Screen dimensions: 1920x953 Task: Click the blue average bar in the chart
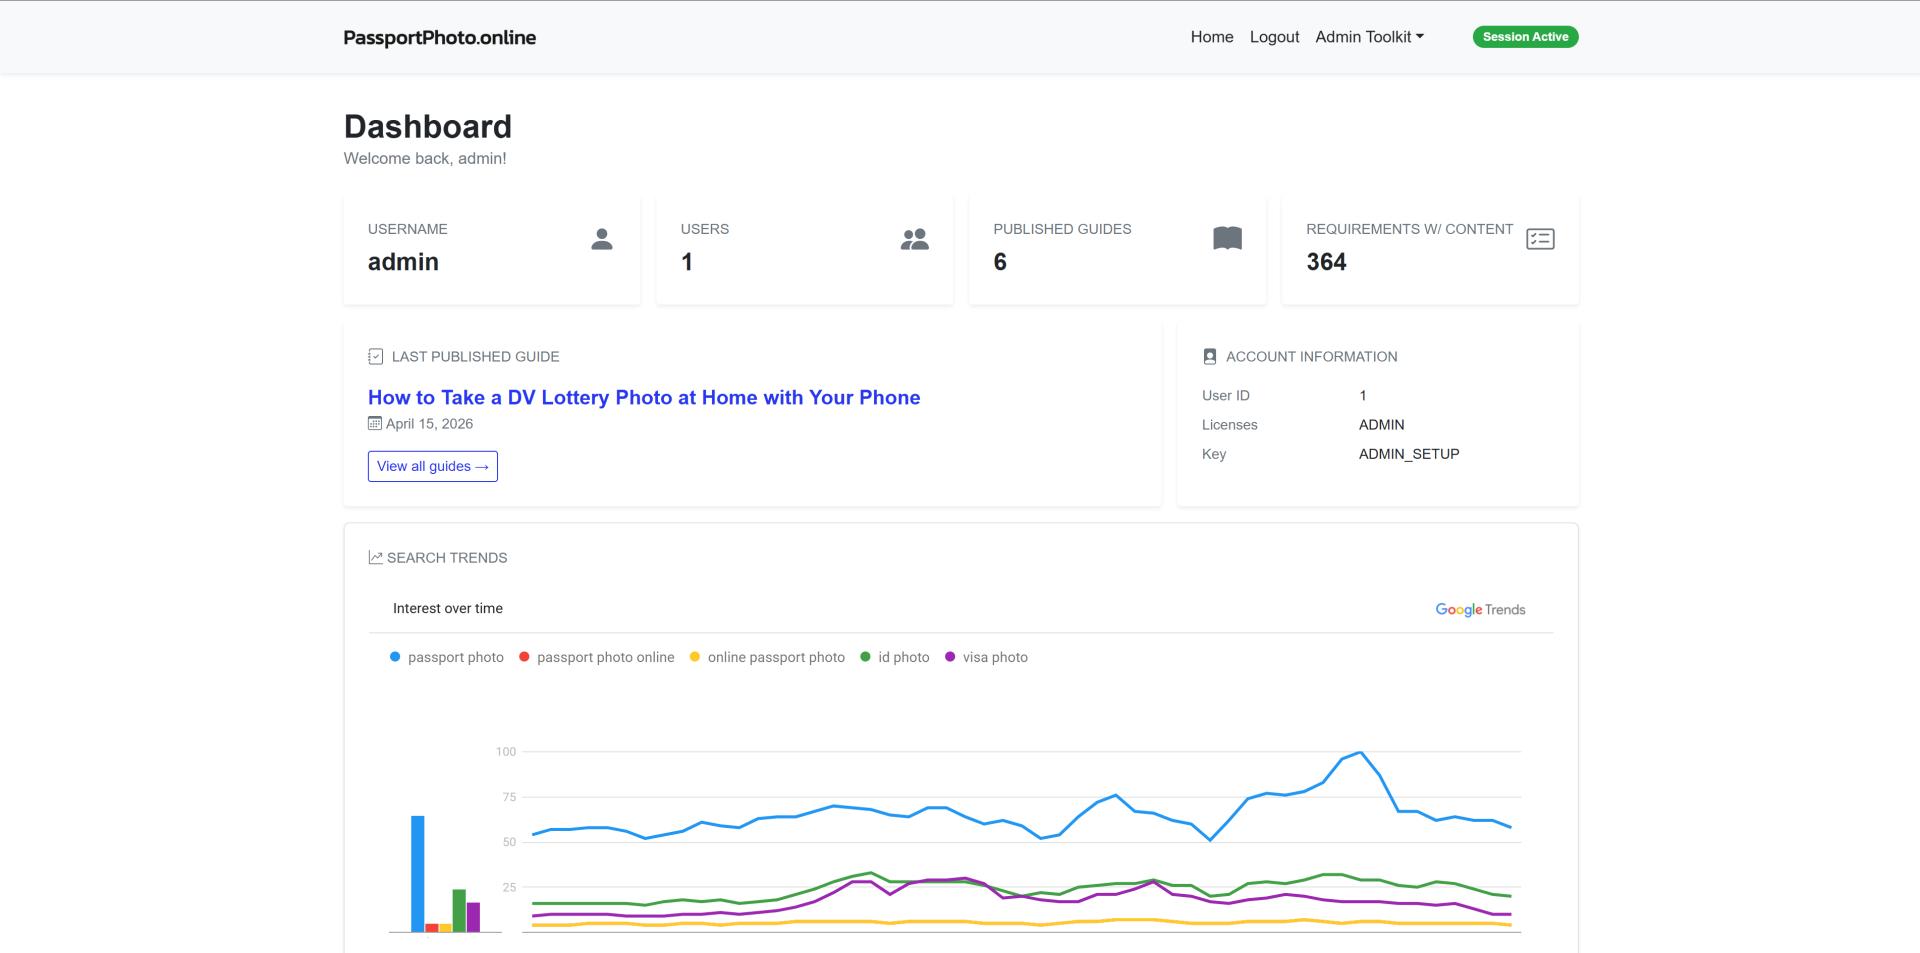tap(418, 874)
